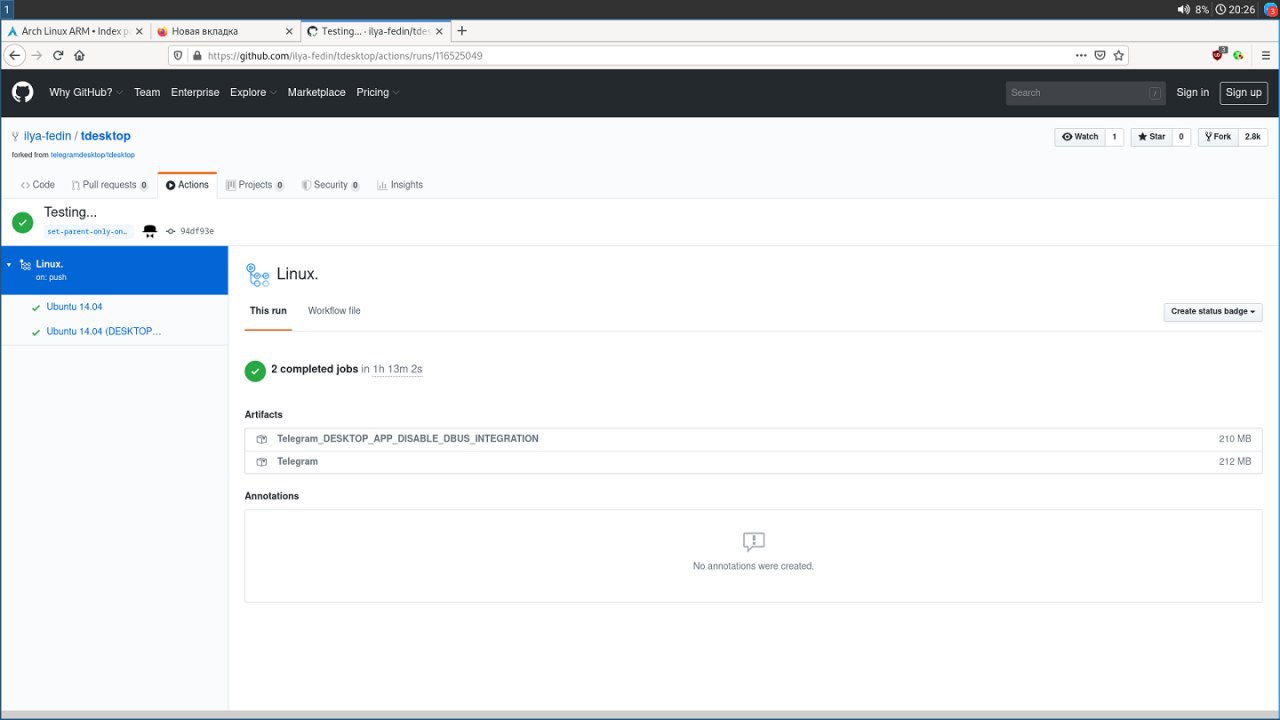Open the Pocket save icon in URL bar
Viewport: 1280px width, 720px height.
[x=1100, y=55]
